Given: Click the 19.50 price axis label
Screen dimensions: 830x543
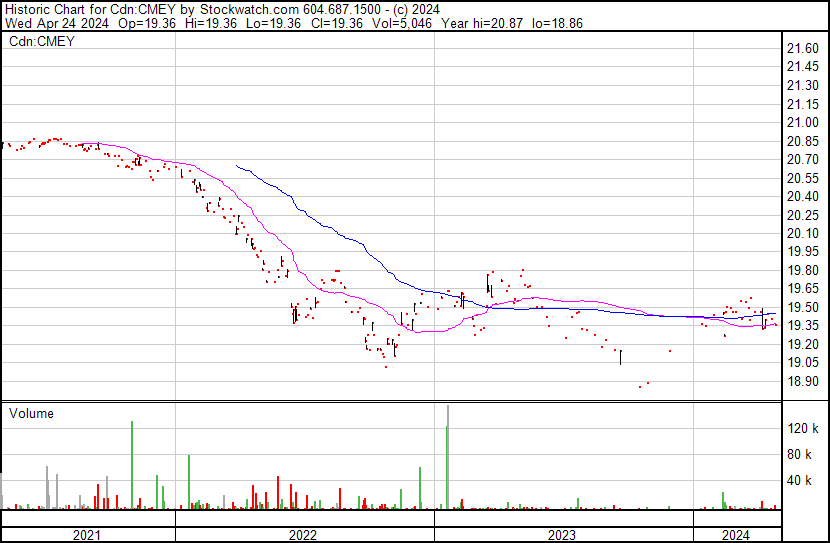Looking at the screenshot, I should (x=802, y=307).
